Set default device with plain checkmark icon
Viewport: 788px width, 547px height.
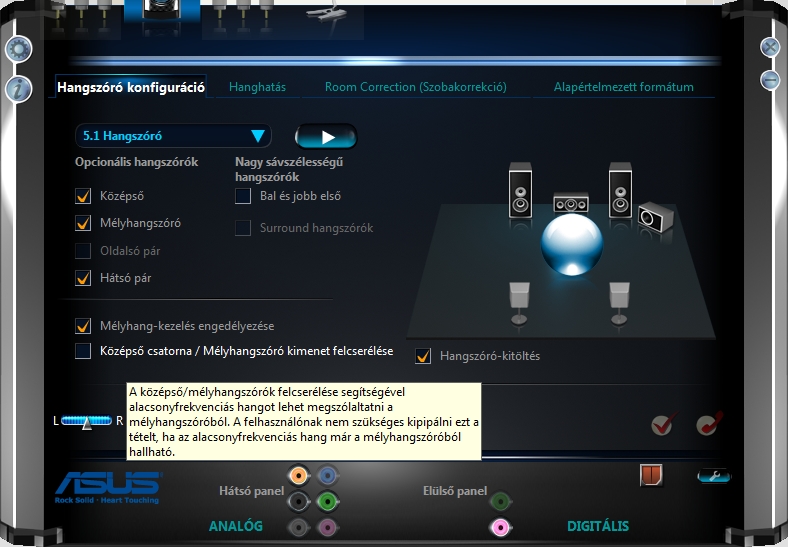pos(662,425)
